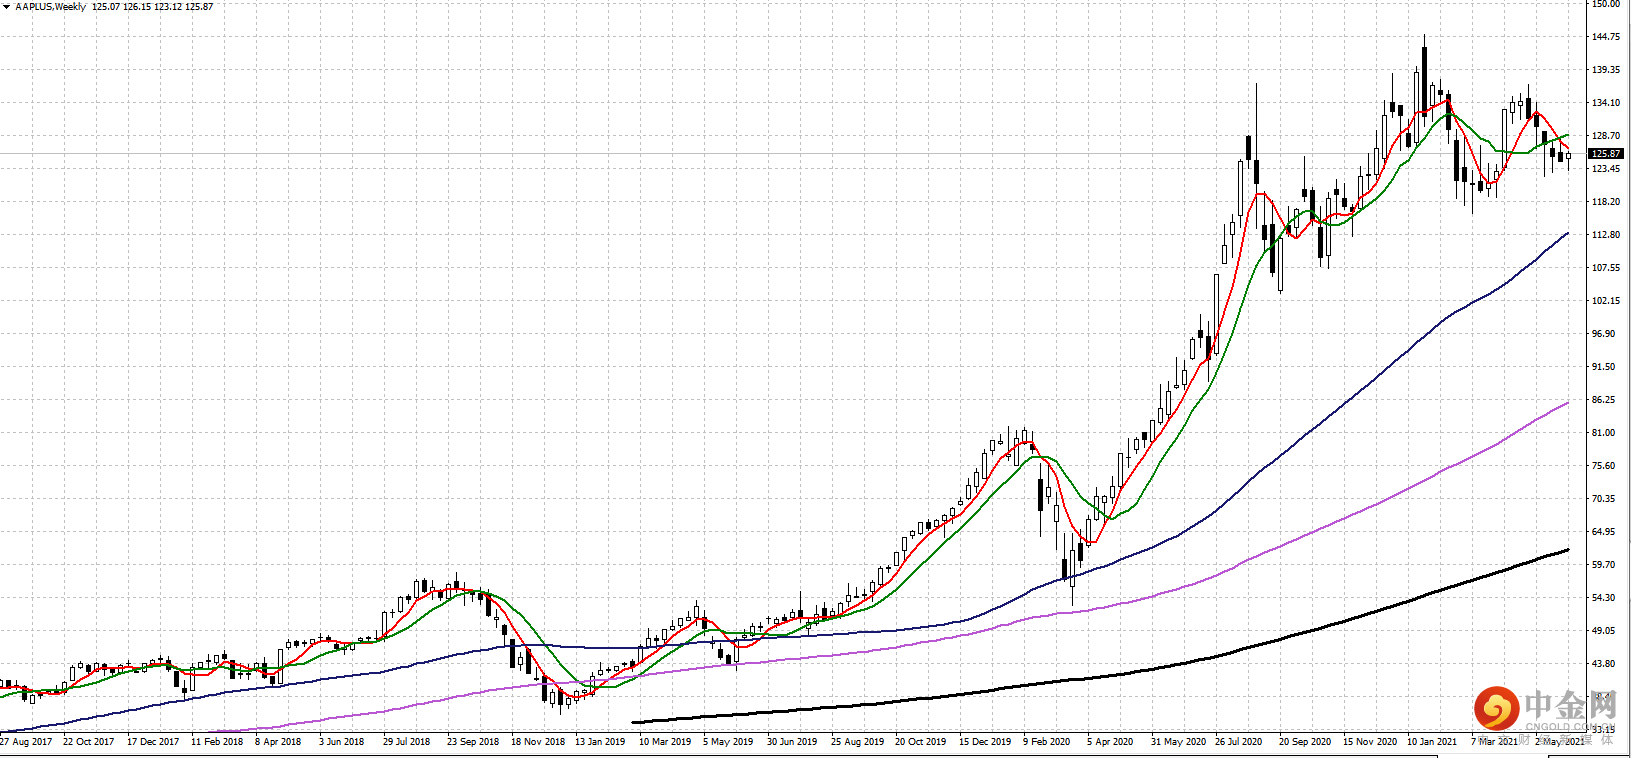Click the 31 May 2020 date label
This screenshot has width=1631, height=758.
[x=1178, y=742]
